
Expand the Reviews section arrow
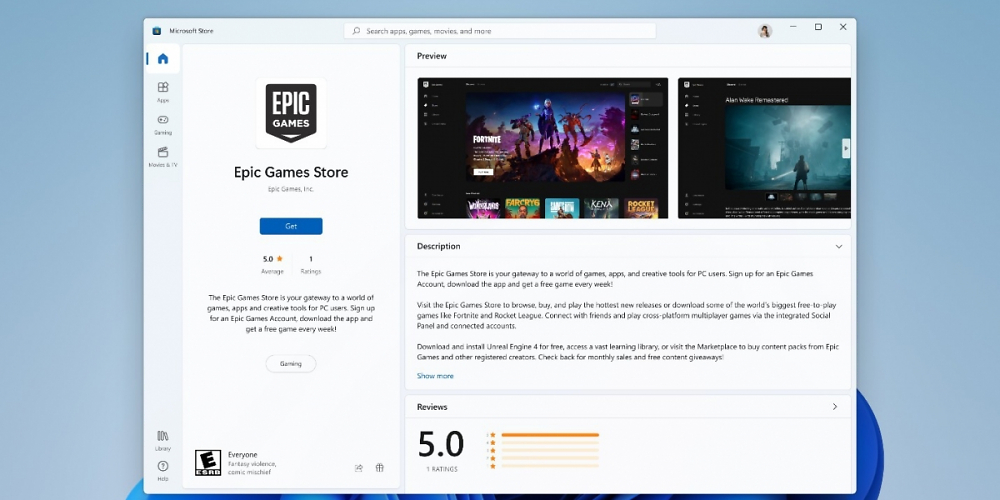[835, 407]
